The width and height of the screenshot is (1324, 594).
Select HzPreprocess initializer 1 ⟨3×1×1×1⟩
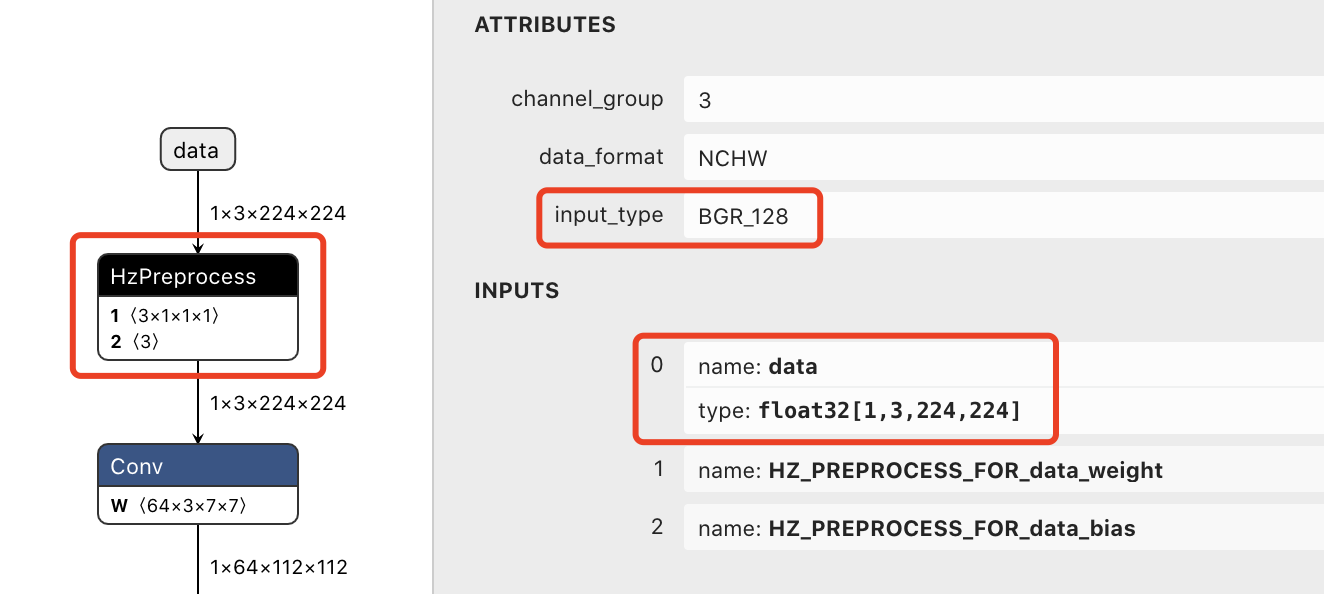[x=166, y=316]
